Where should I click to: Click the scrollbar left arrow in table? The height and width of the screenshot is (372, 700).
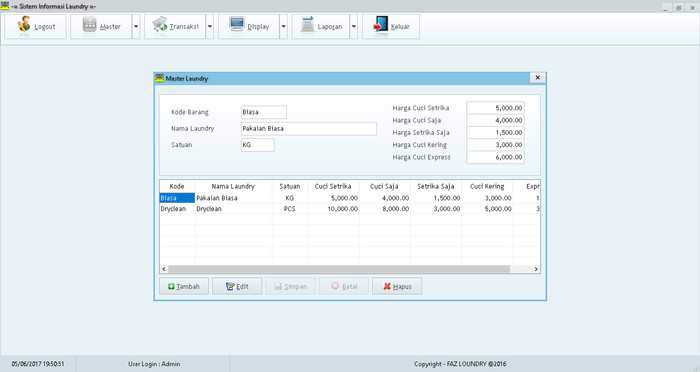point(164,269)
